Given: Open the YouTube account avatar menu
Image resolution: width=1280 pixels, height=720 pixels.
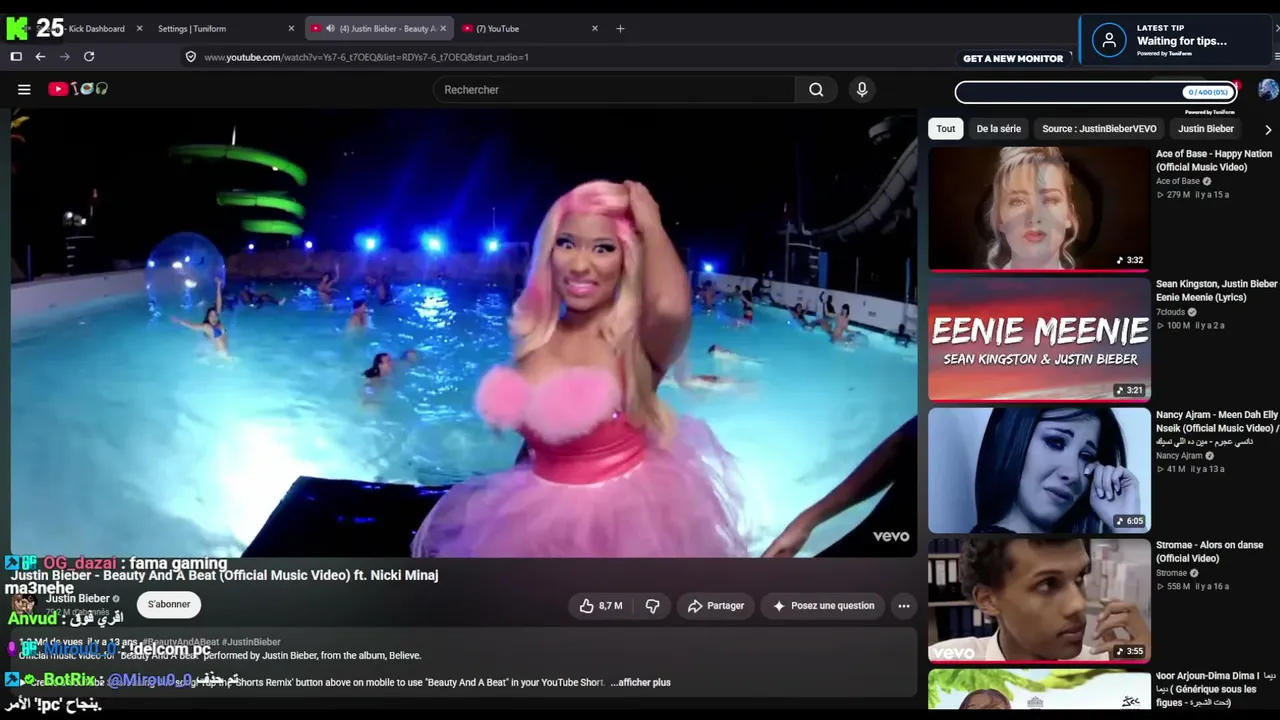Looking at the screenshot, I should click(x=1268, y=90).
